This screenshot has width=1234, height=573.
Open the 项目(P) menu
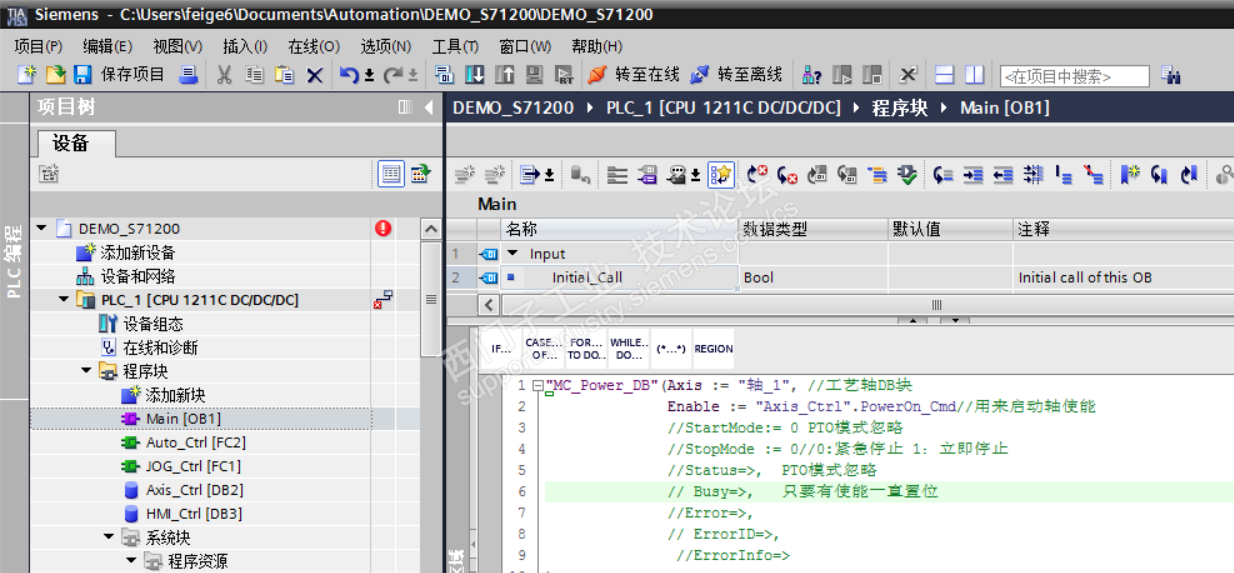click(x=38, y=47)
